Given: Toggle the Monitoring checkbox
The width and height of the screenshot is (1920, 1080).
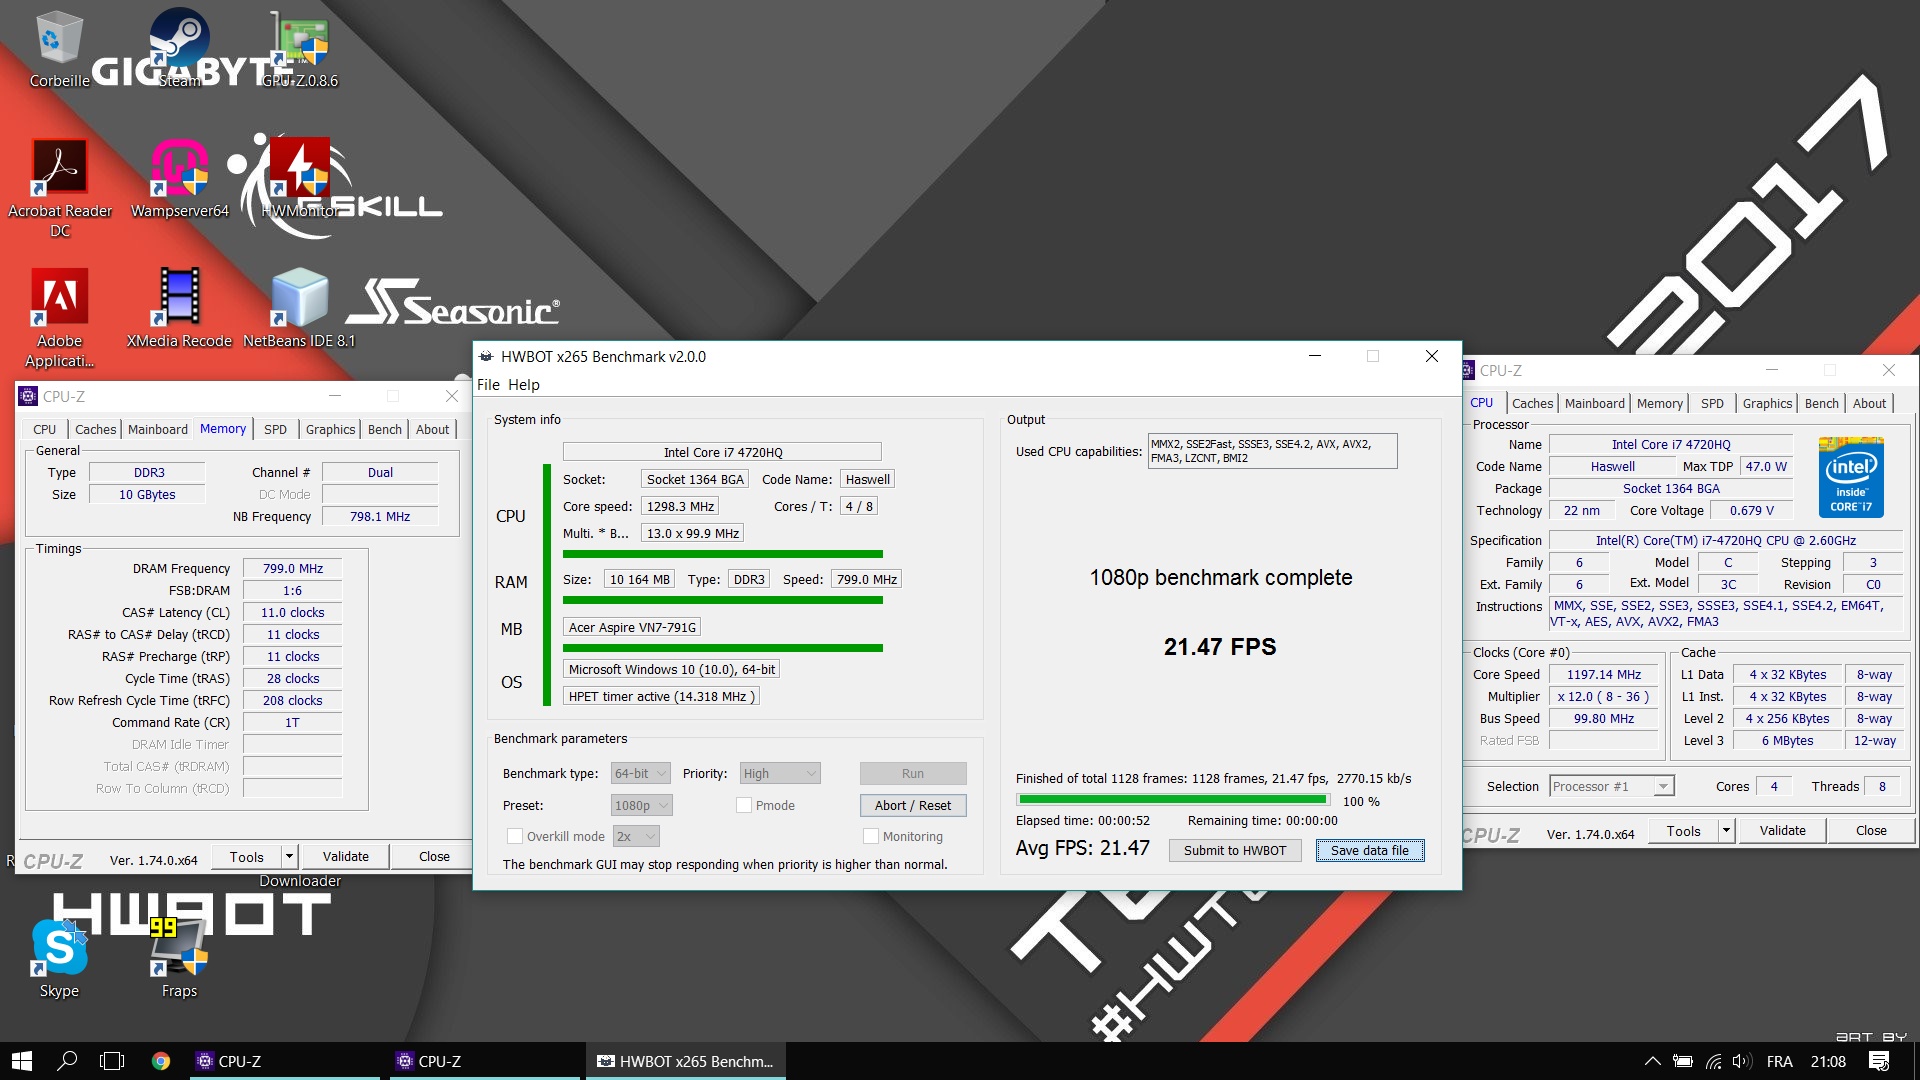Looking at the screenshot, I should coord(871,836).
